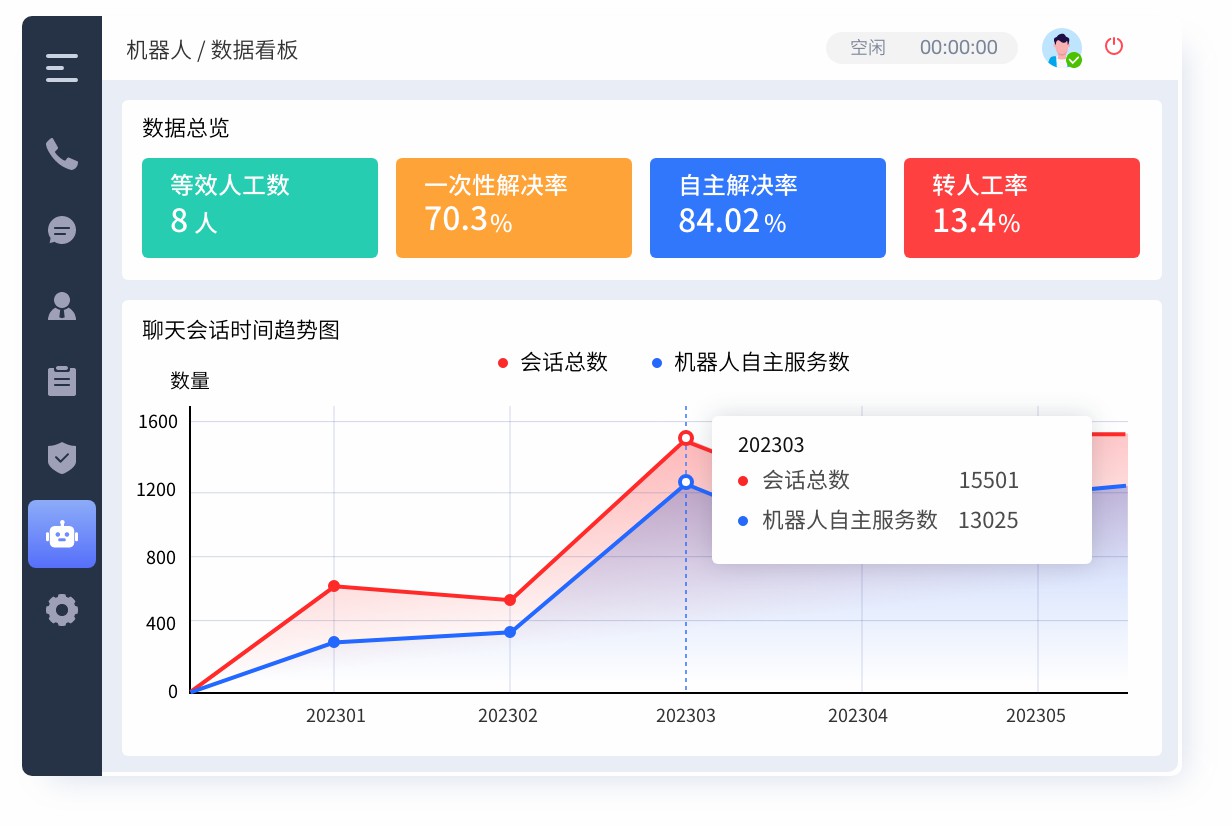Open the user avatar menu
The height and width of the screenshot is (826, 1232).
tap(1061, 47)
